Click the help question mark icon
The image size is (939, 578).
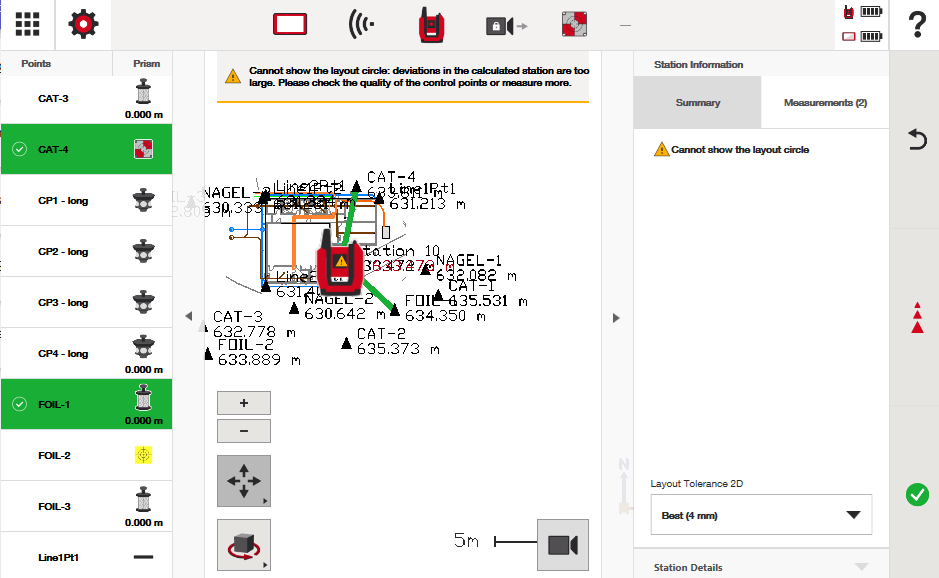click(916, 25)
